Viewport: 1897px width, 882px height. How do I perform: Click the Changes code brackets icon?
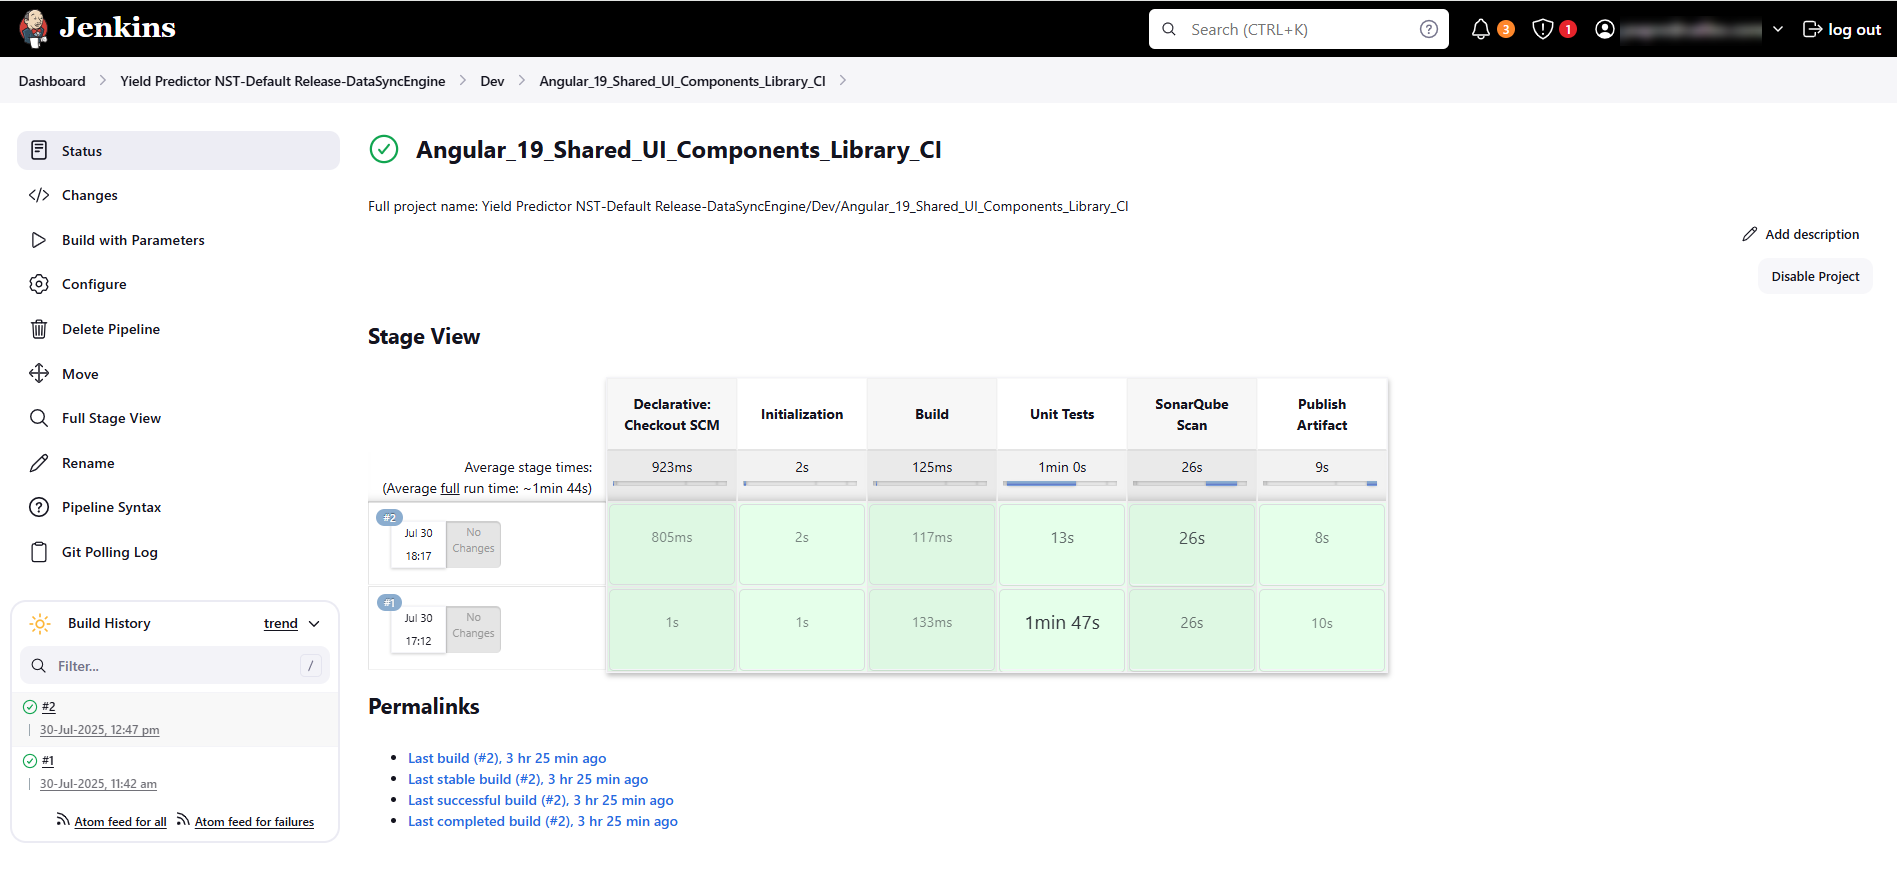point(39,195)
